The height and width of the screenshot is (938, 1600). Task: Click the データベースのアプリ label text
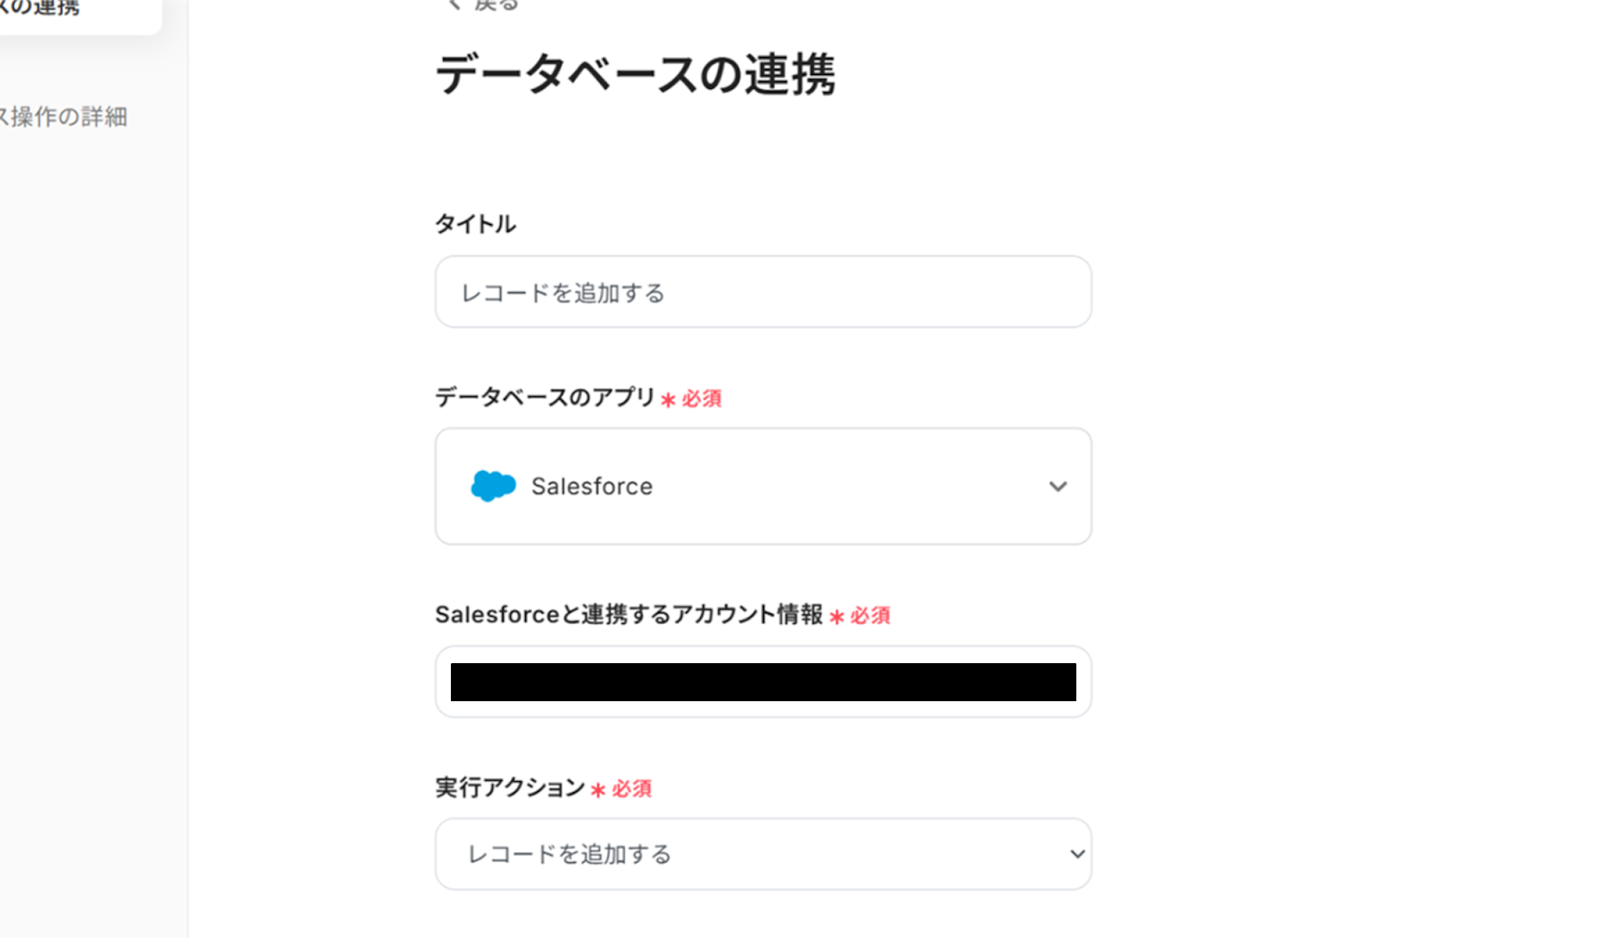(545, 397)
